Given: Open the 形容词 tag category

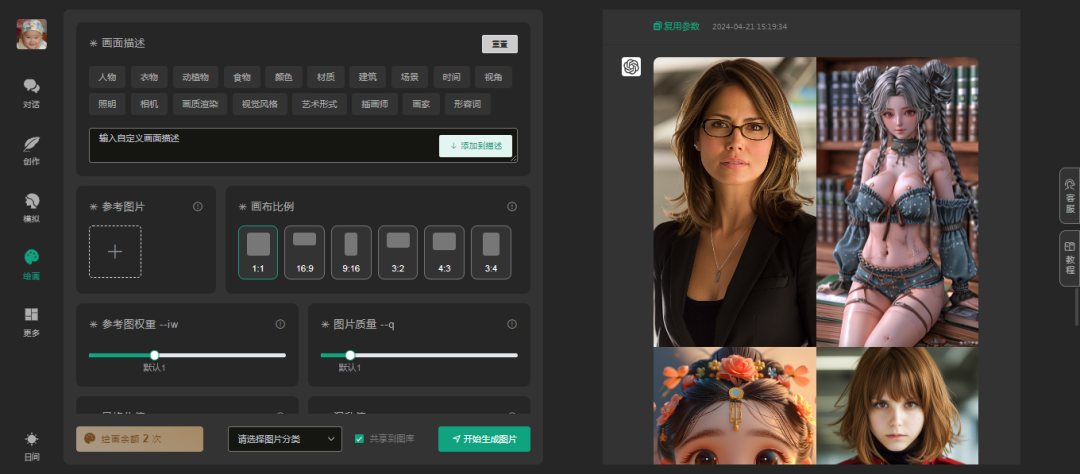Looking at the screenshot, I should [468, 104].
